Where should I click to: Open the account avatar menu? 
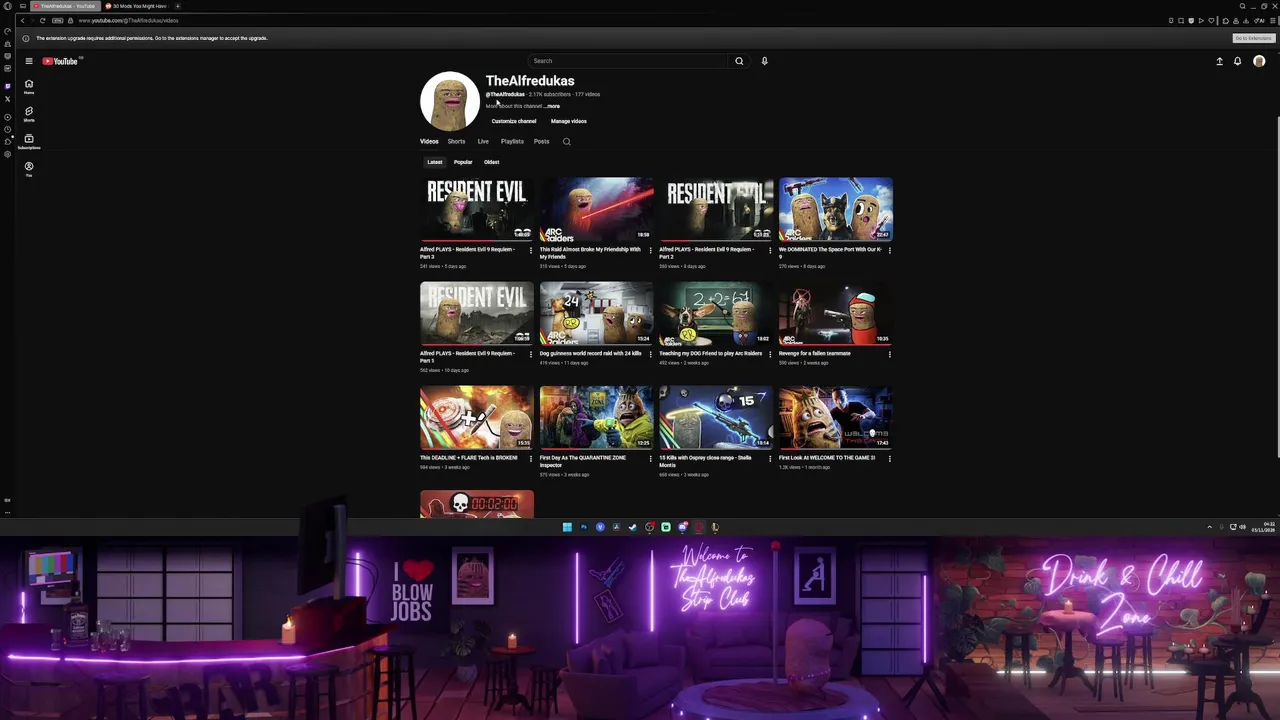point(1259,61)
